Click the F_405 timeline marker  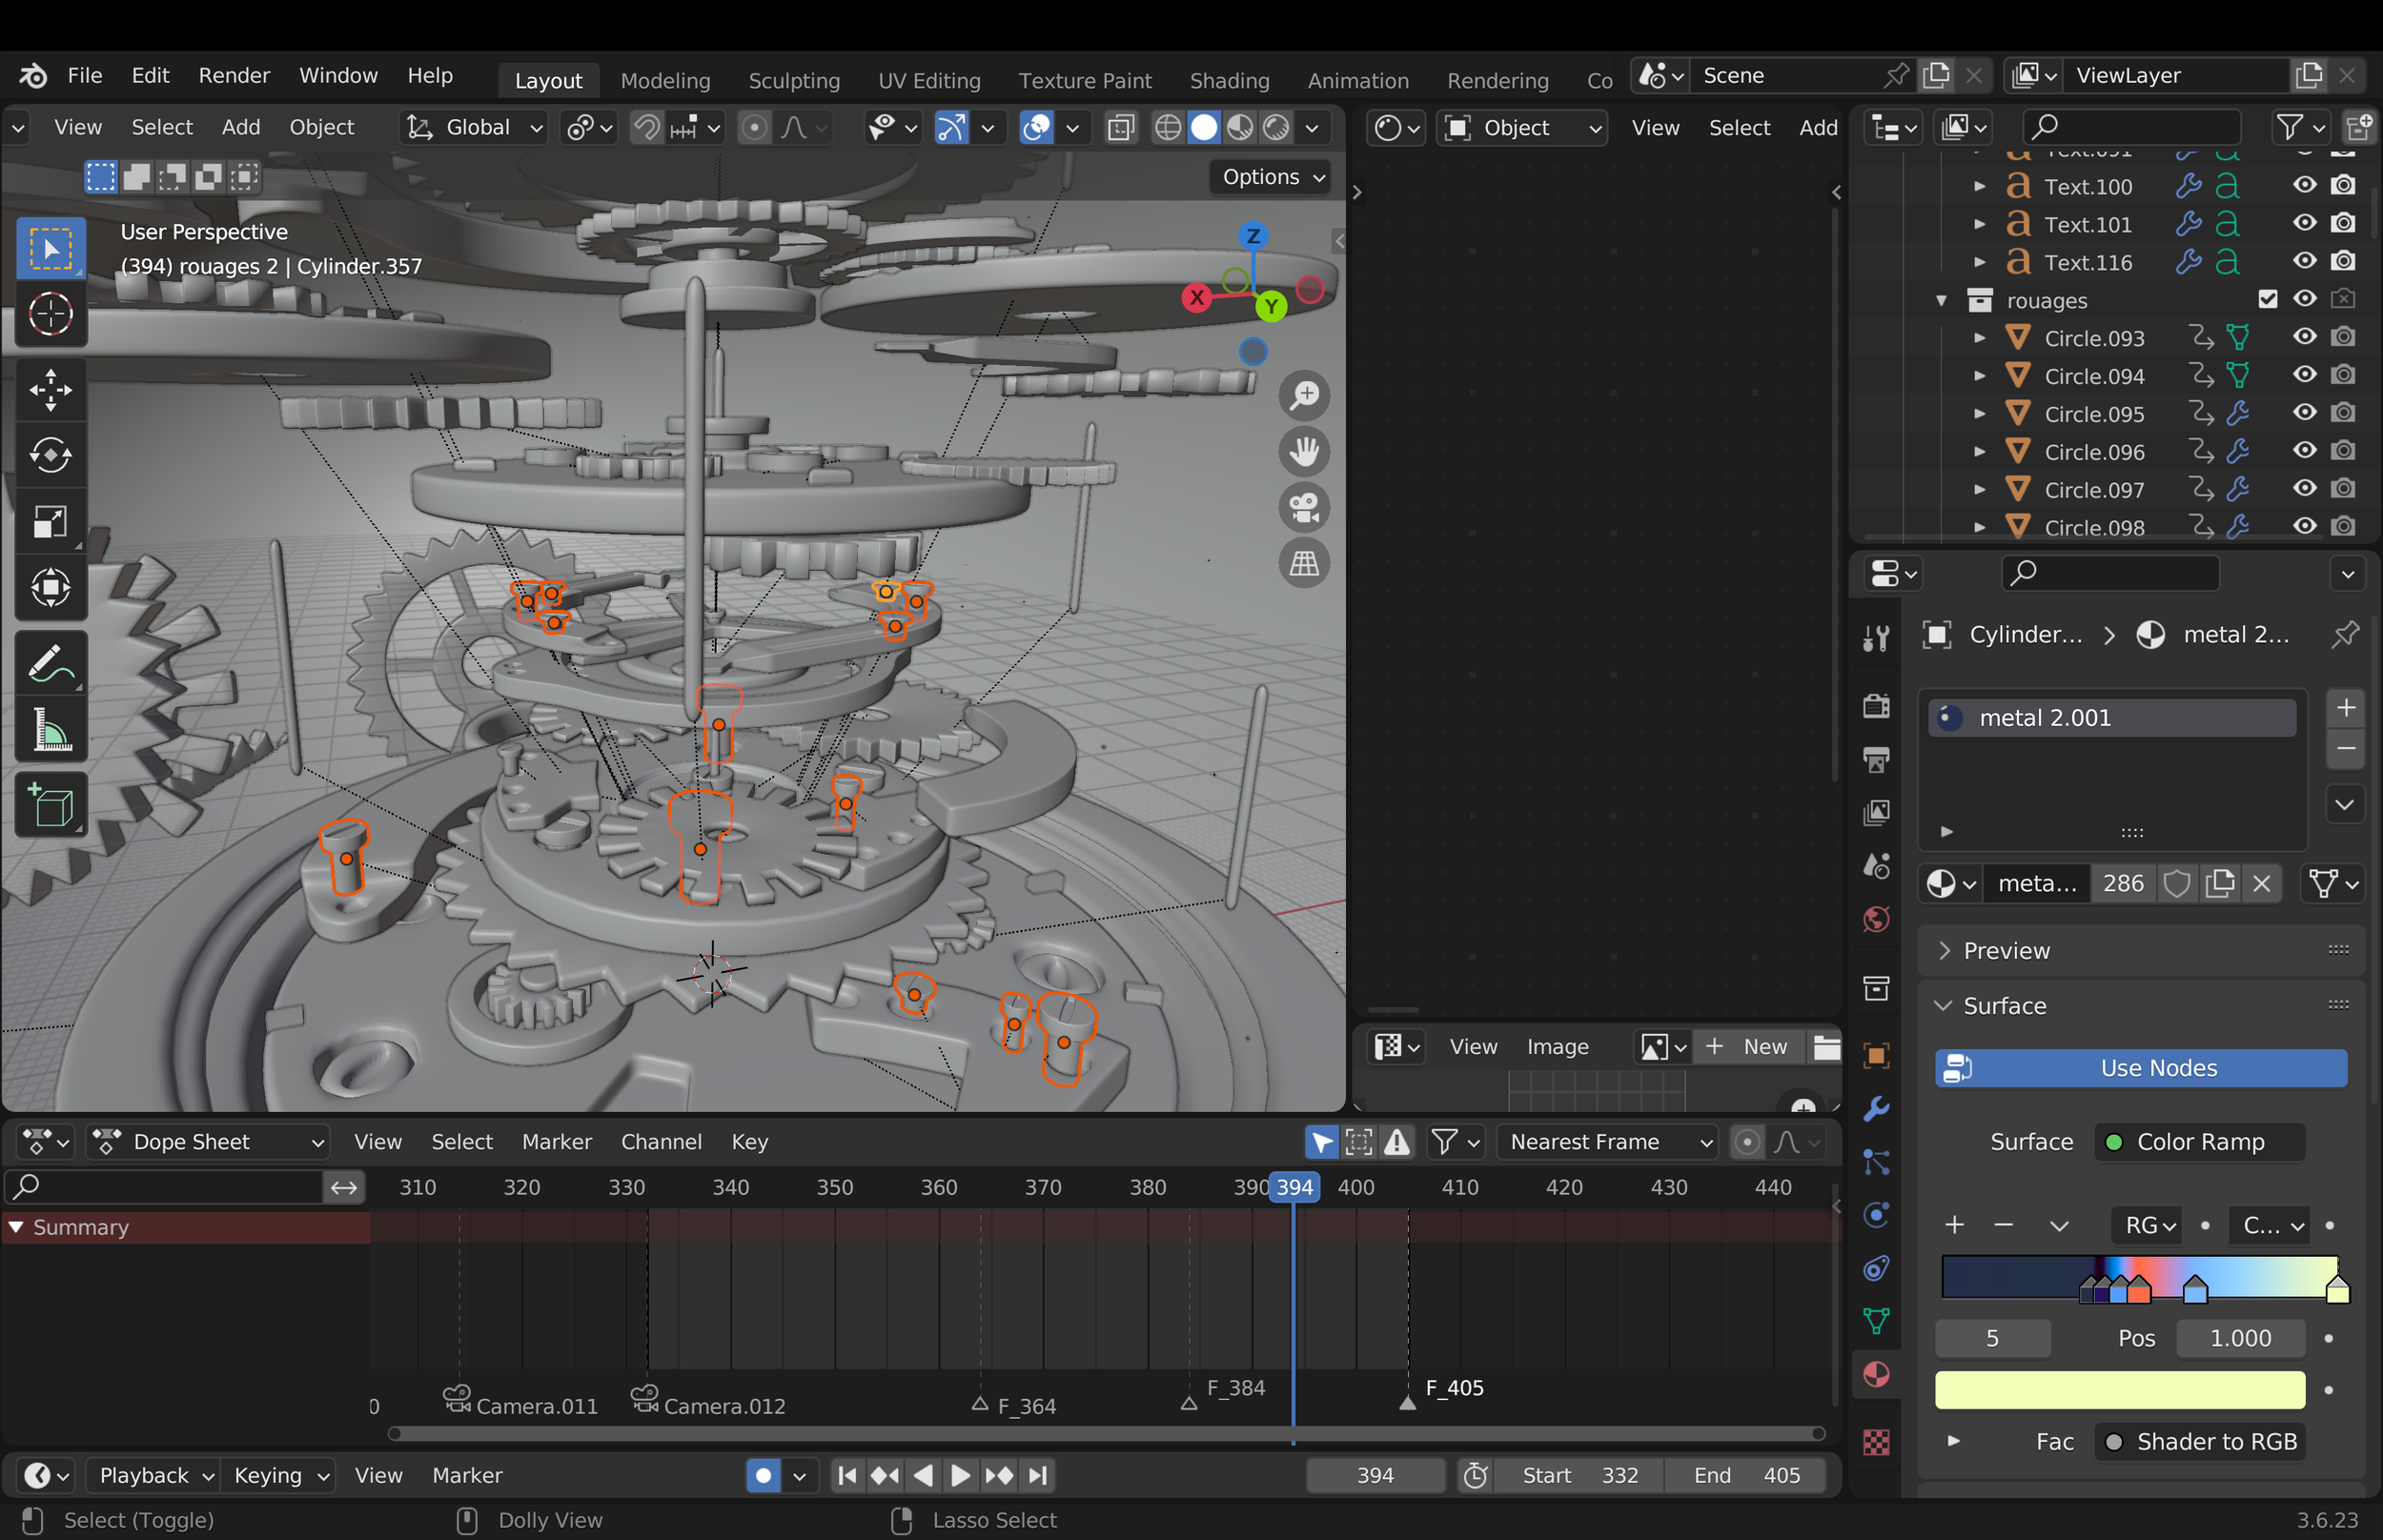(x=1407, y=1402)
